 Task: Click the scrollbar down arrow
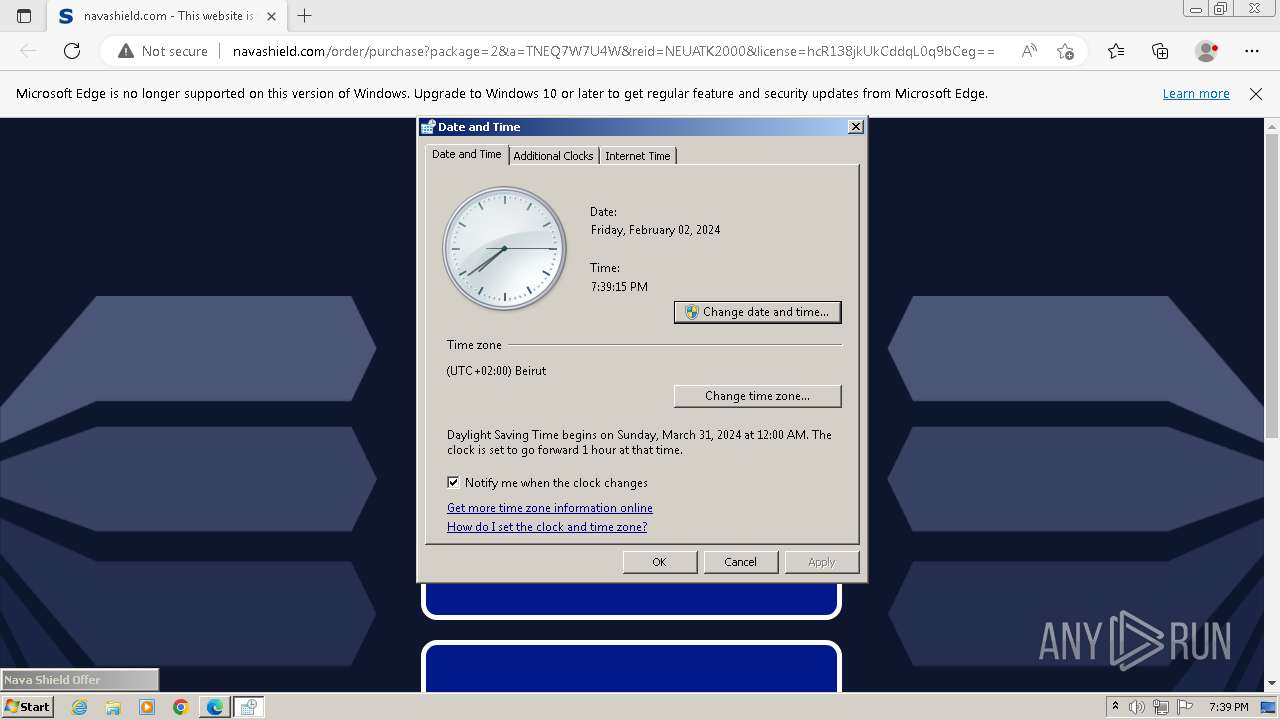pyautogui.click(x=1272, y=683)
